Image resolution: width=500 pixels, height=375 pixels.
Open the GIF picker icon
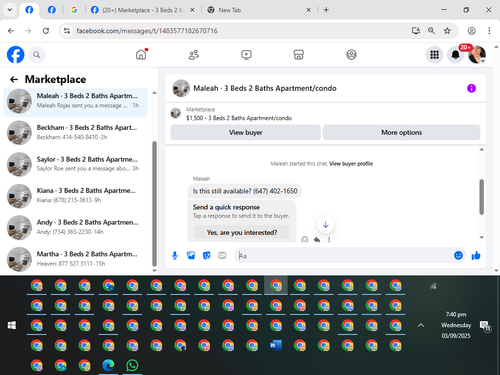[222, 256]
